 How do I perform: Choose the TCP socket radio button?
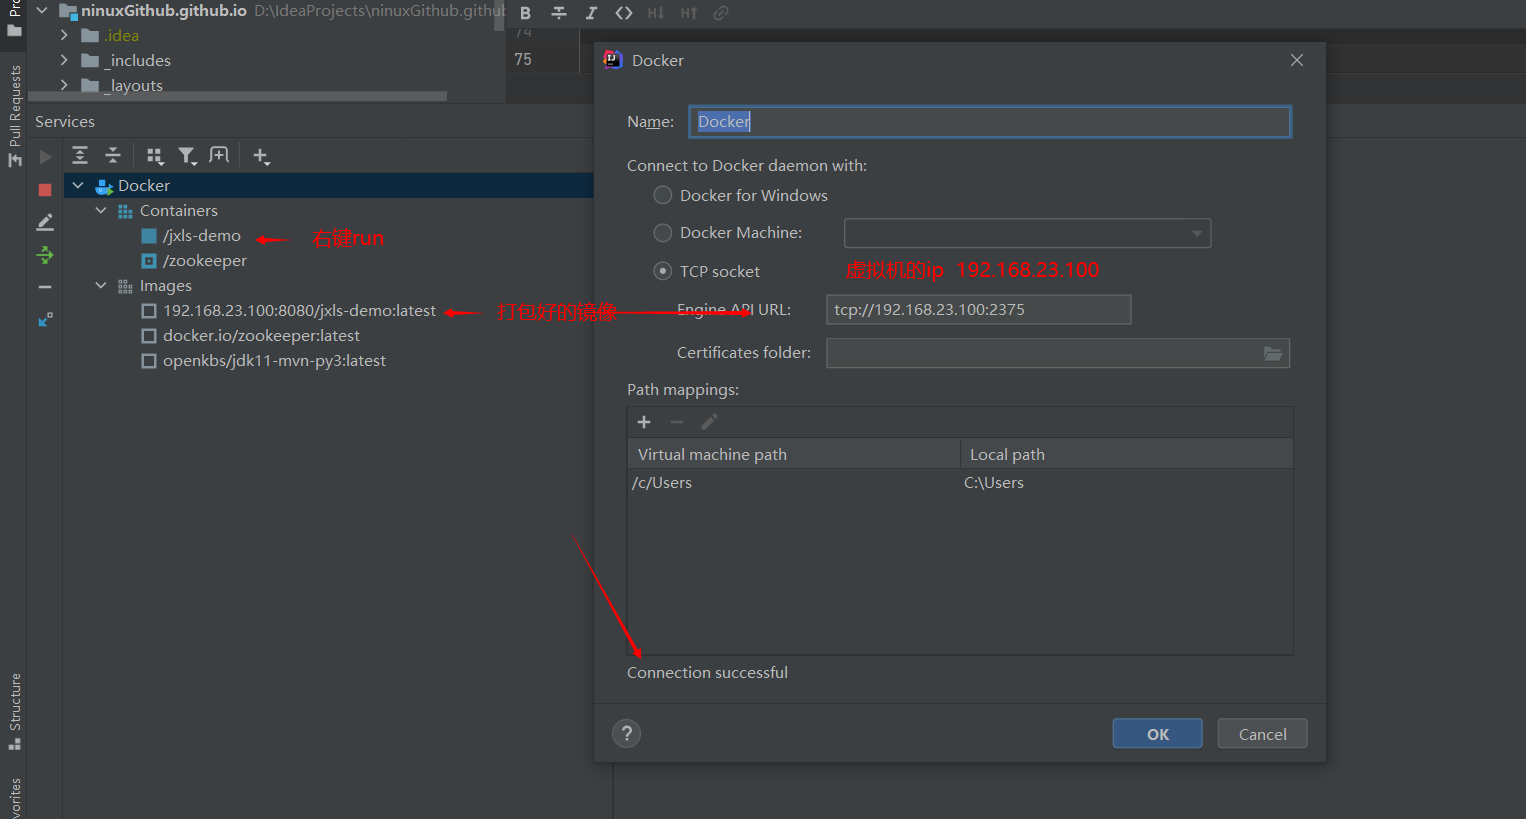coord(662,271)
